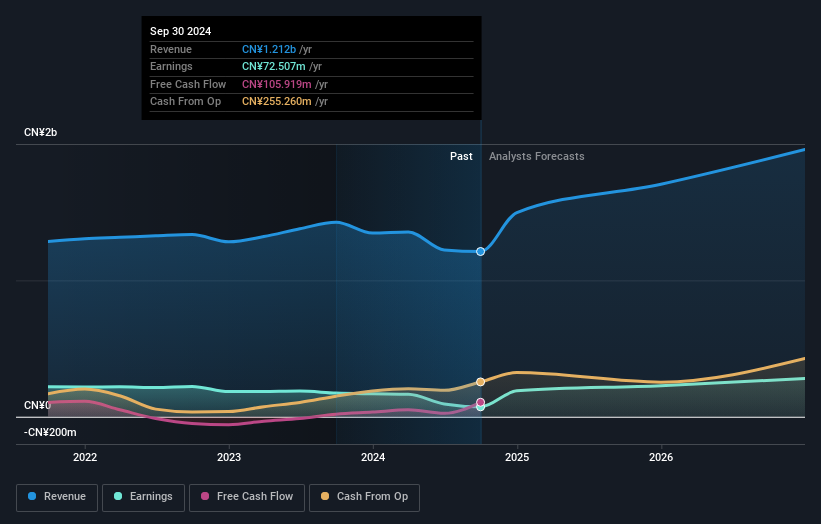This screenshot has height=524, width=821.
Task: Toggle Cash From Op legend item
Action: point(365,497)
